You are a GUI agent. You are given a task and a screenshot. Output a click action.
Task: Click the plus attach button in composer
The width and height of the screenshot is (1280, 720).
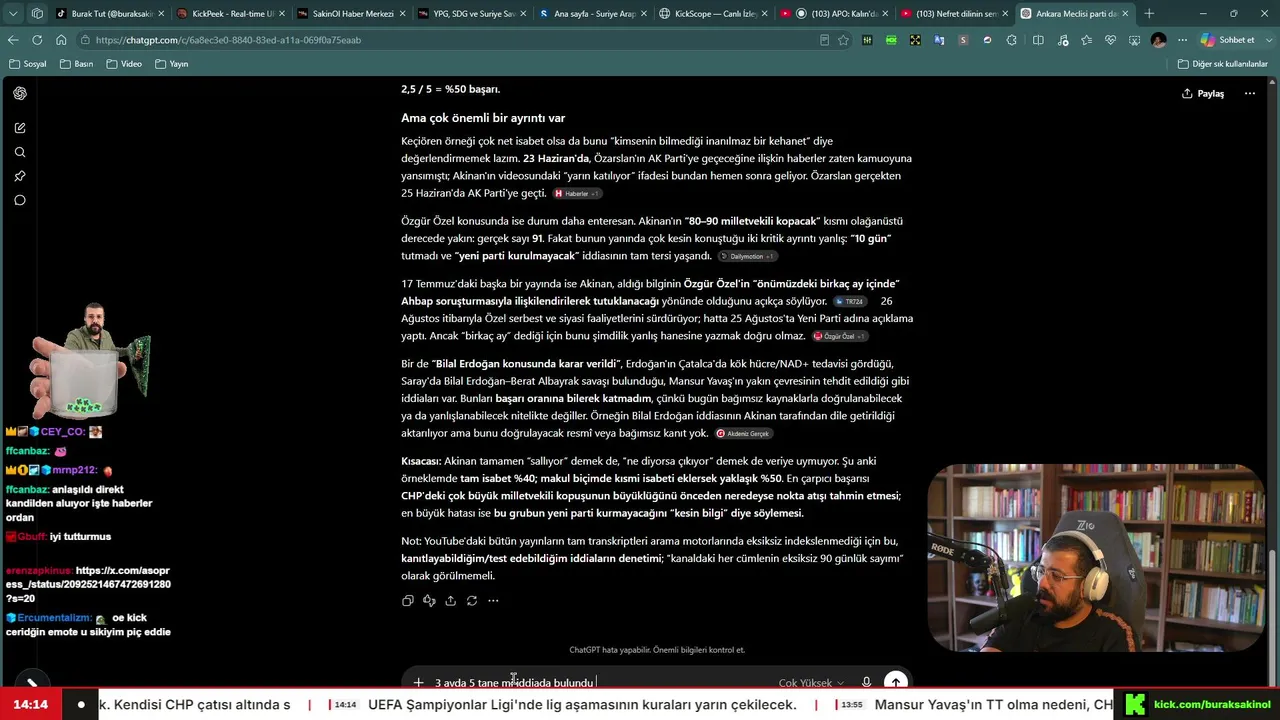coord(419,683)
